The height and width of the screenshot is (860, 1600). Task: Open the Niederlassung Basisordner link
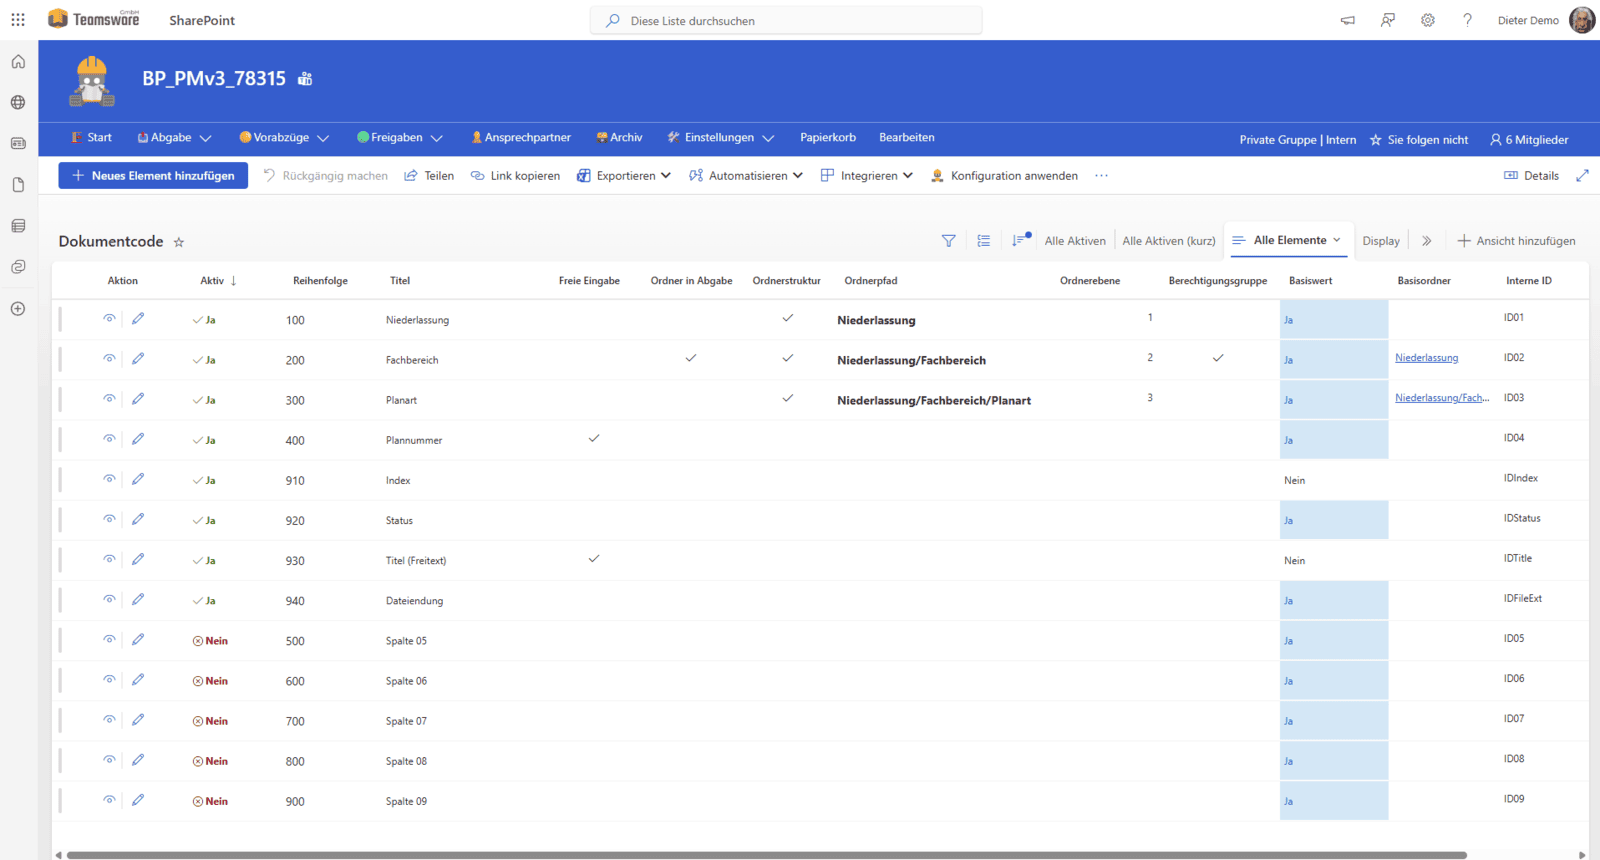point(1426,358)
